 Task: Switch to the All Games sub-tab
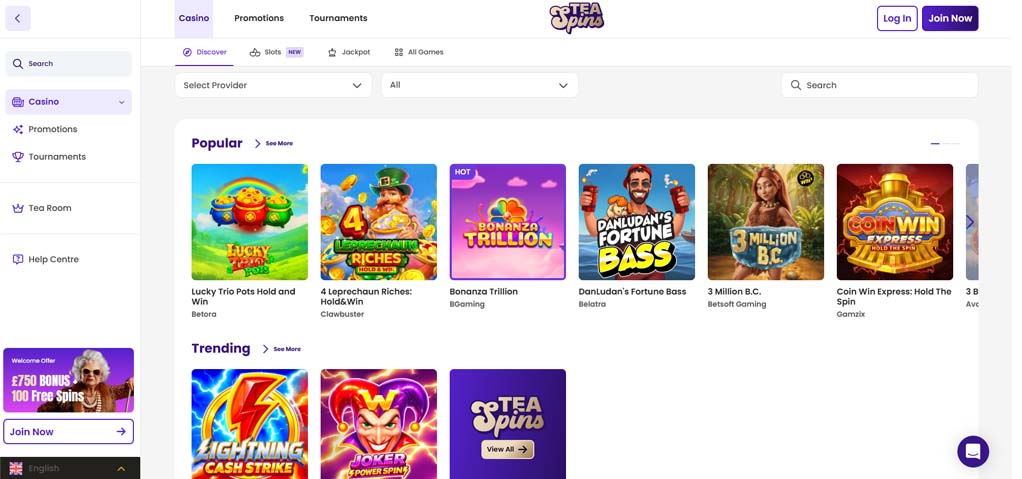tap(418, 52)
